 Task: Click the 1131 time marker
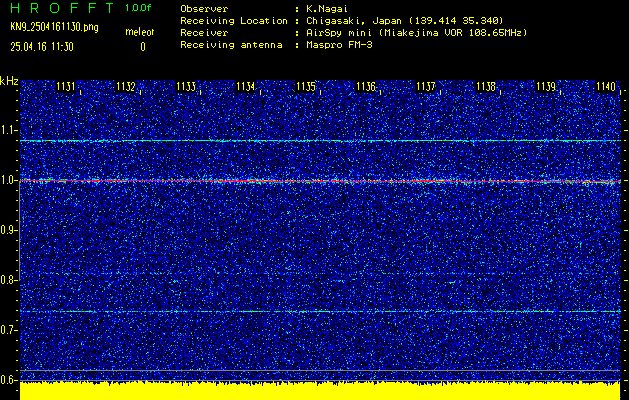(x=66, y=87)
